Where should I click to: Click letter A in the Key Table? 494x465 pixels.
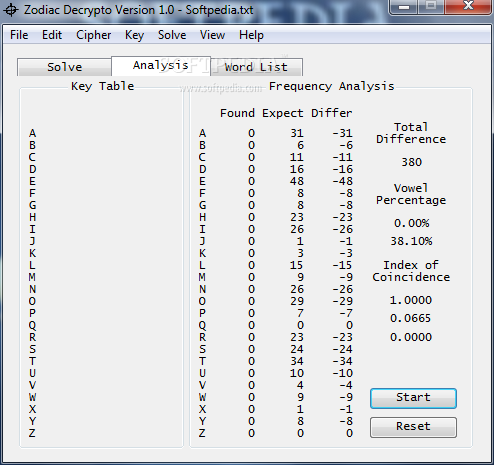tap(32, 133)
